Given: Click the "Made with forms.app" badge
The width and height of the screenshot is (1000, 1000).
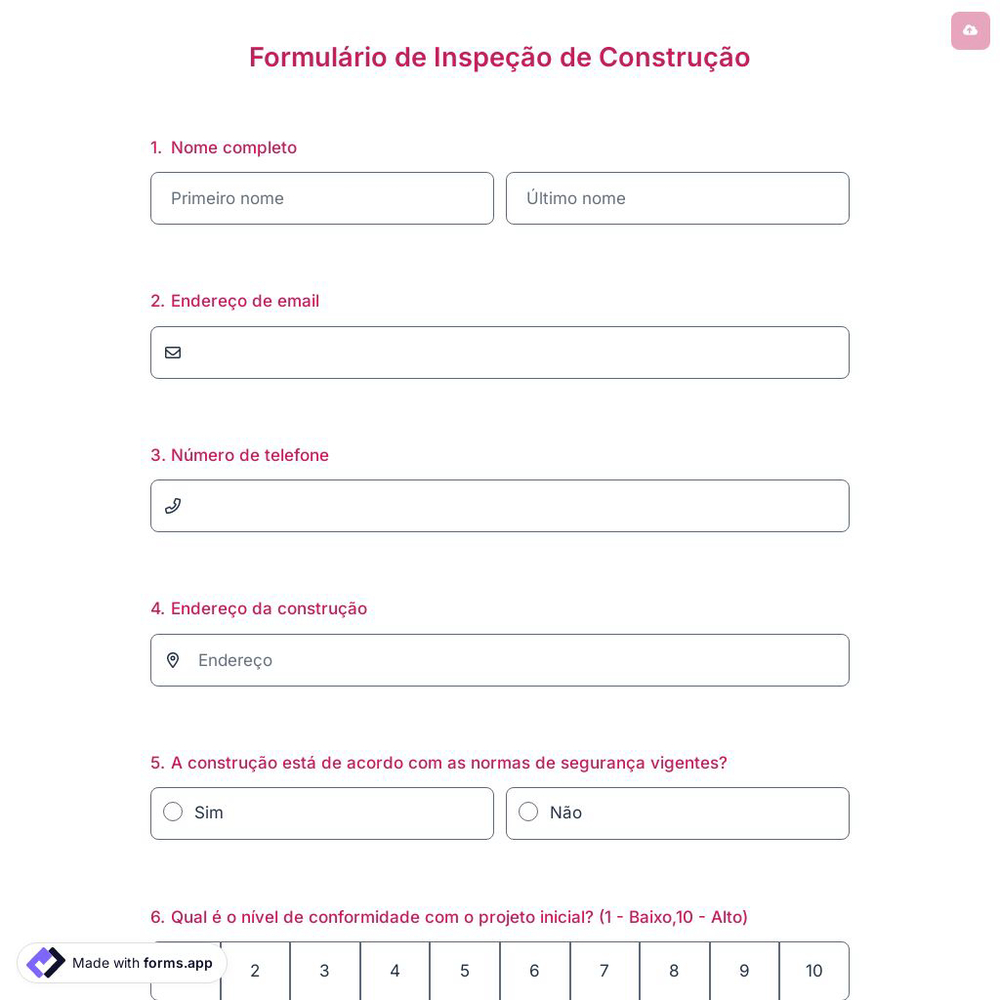Looking at the screenshot, I should (x=120, y=963).
